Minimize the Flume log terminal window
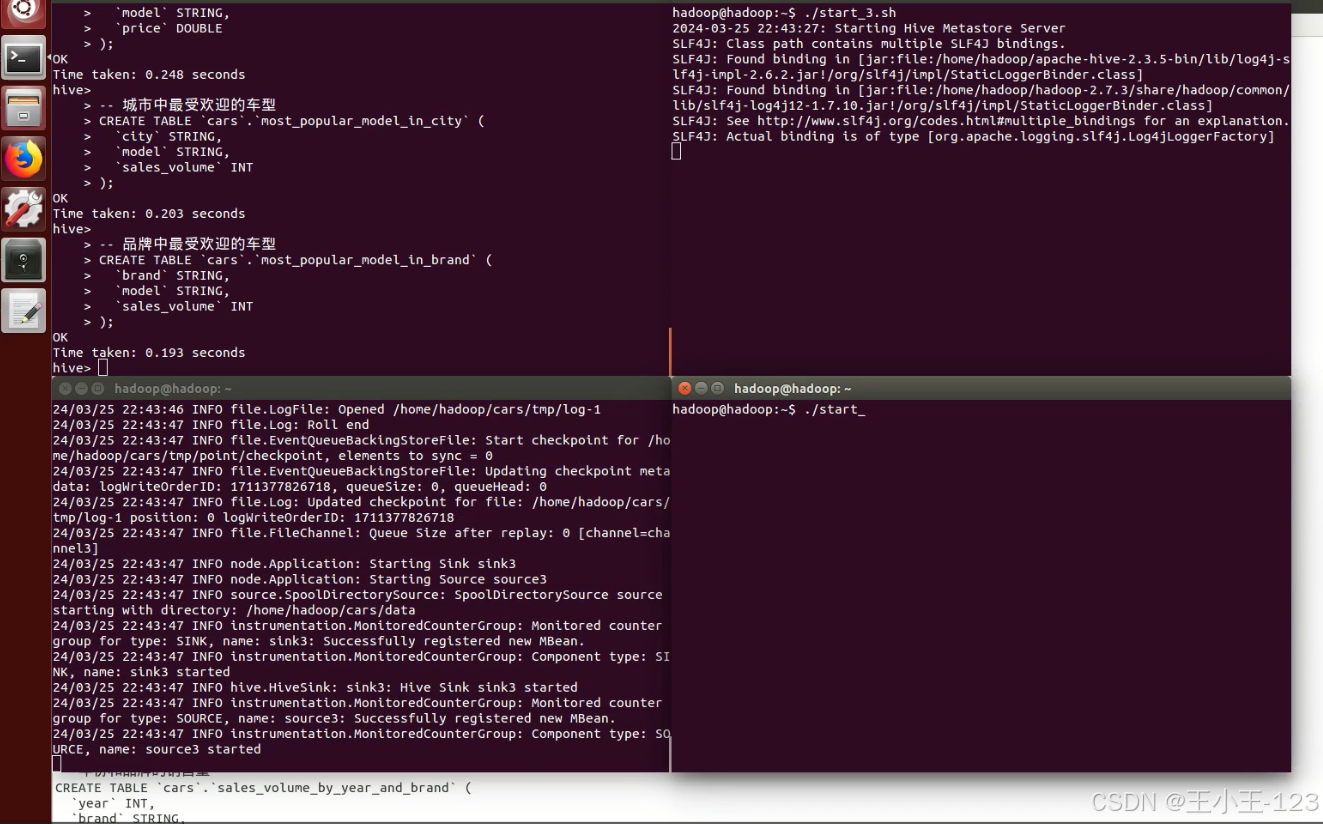 pyautogui.click(x=81, y=388)
